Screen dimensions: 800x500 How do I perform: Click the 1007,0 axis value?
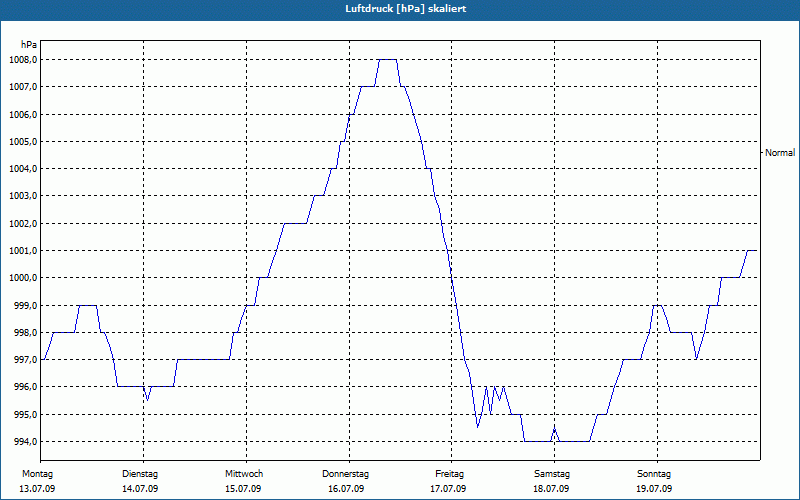tap(23, 87)
